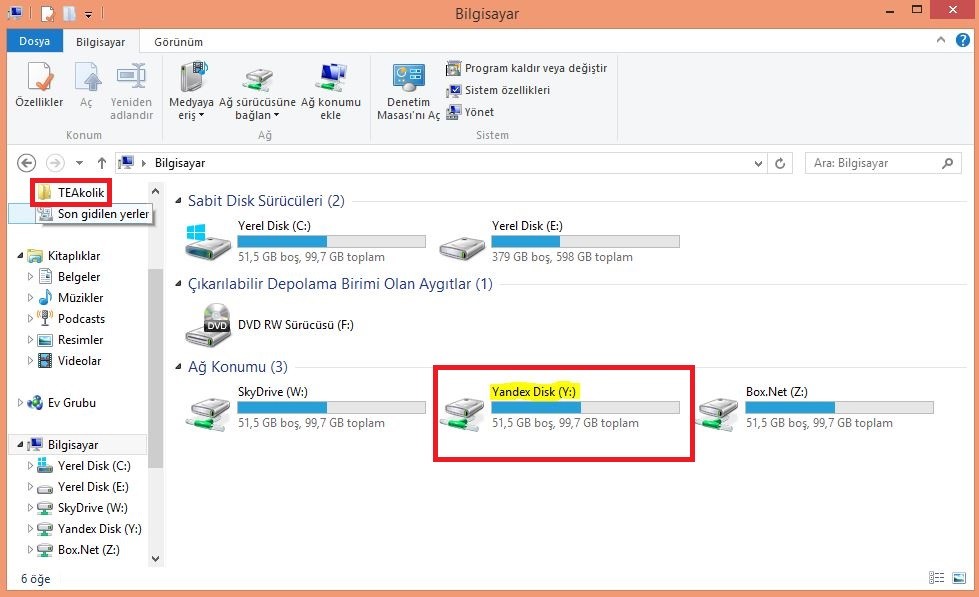Viewport: 979px width, 597px height.
Task: Switch to details view icon
Action: click(x=937, y=578)
